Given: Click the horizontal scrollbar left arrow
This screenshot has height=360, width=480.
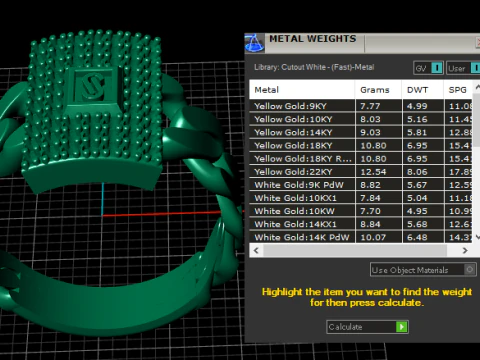Looking at the screenshot, I should [x=256, y=250].
